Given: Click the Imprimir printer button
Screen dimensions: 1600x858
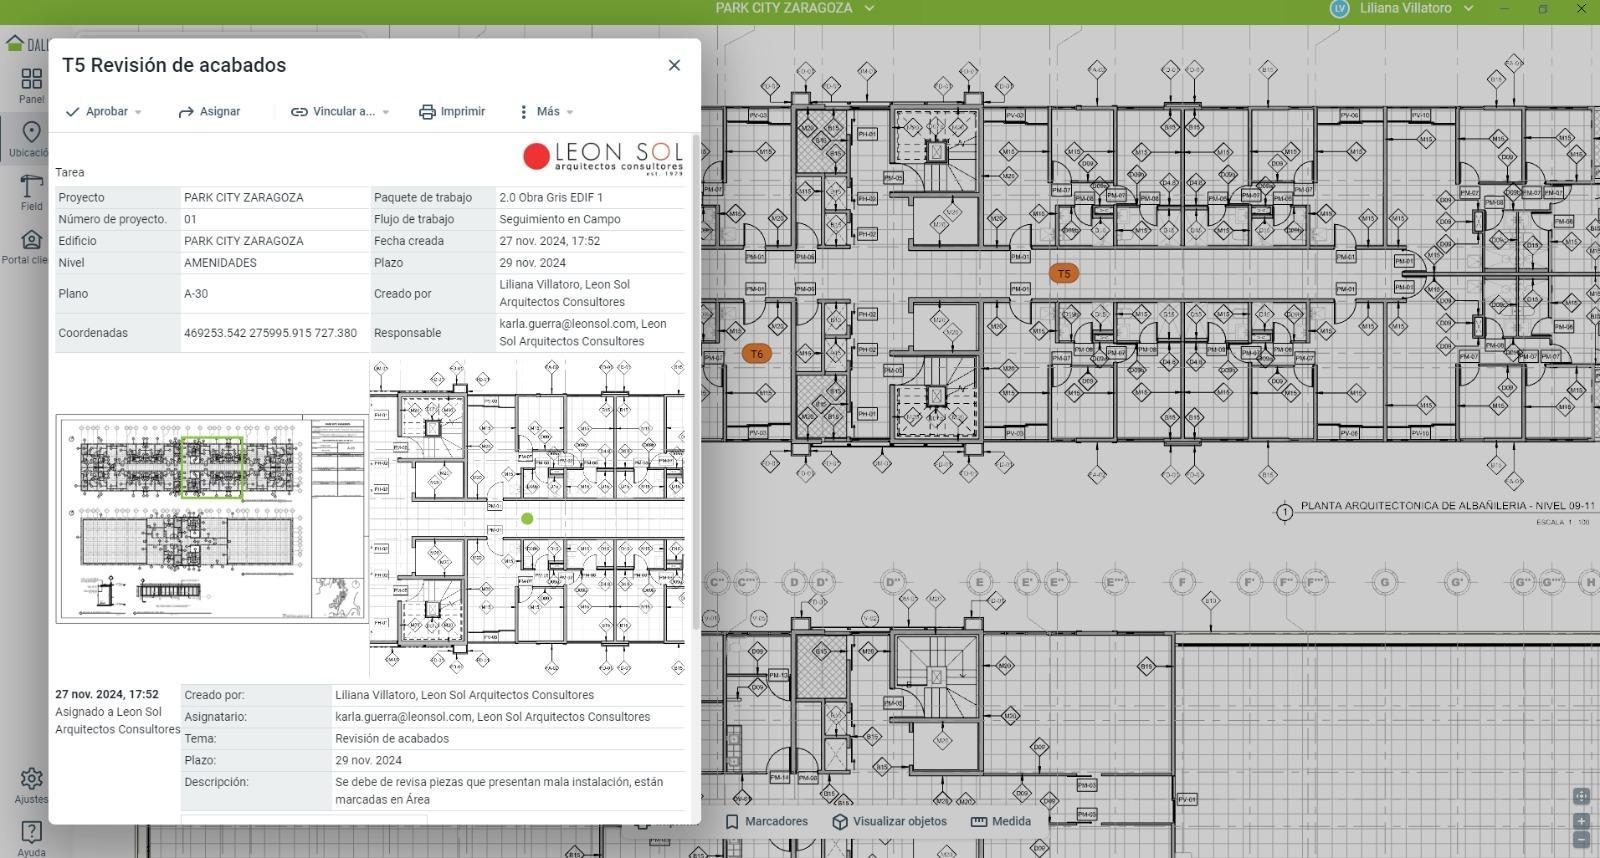Looking at the screenshot, I should [452, 112].
